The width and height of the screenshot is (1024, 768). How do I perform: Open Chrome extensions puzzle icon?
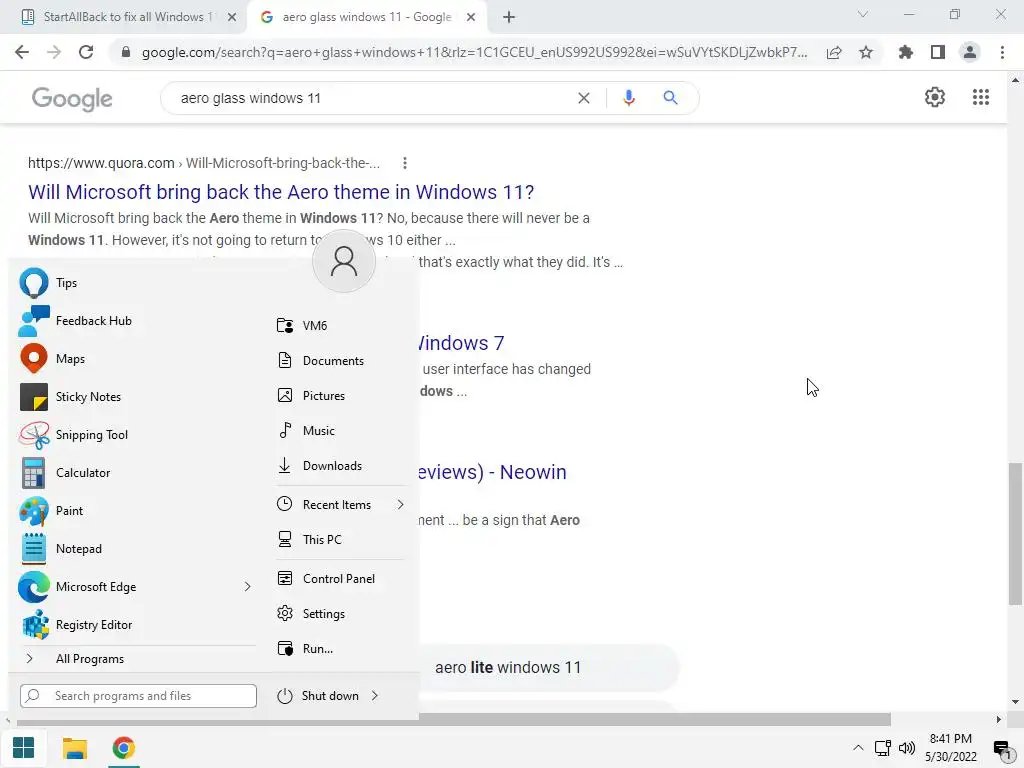coord(906,52)
